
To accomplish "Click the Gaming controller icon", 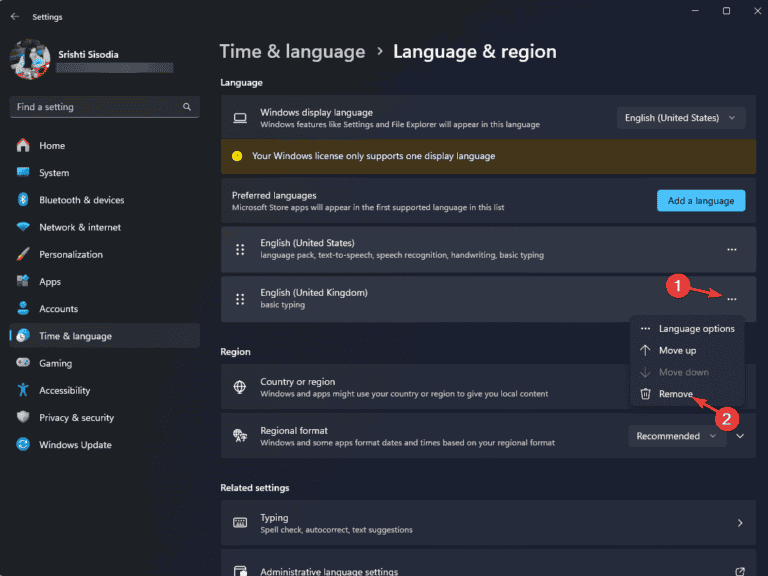I will 23,362.
